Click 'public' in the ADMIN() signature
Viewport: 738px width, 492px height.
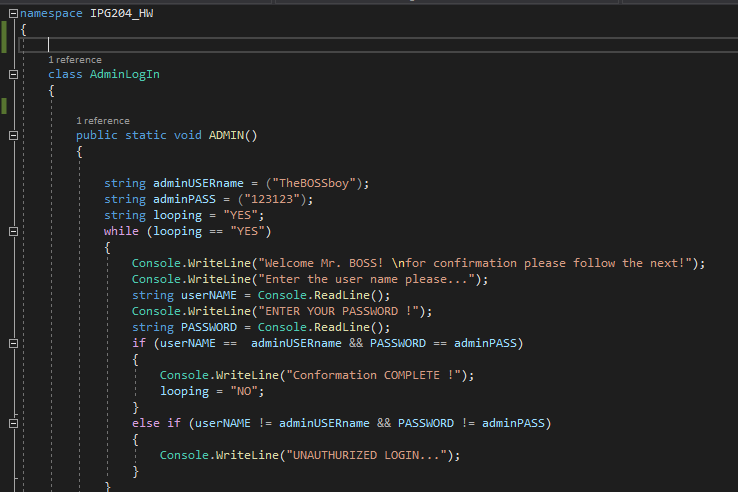point(97,136)
